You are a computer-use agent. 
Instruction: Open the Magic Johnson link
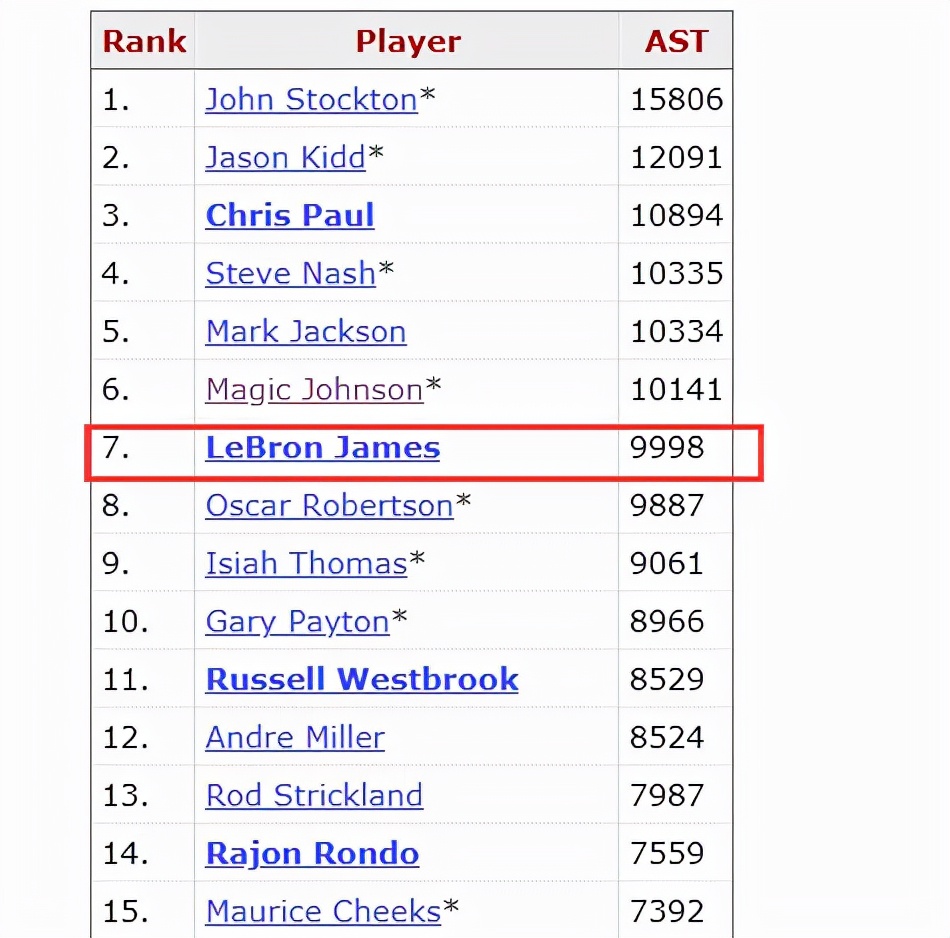314,389
